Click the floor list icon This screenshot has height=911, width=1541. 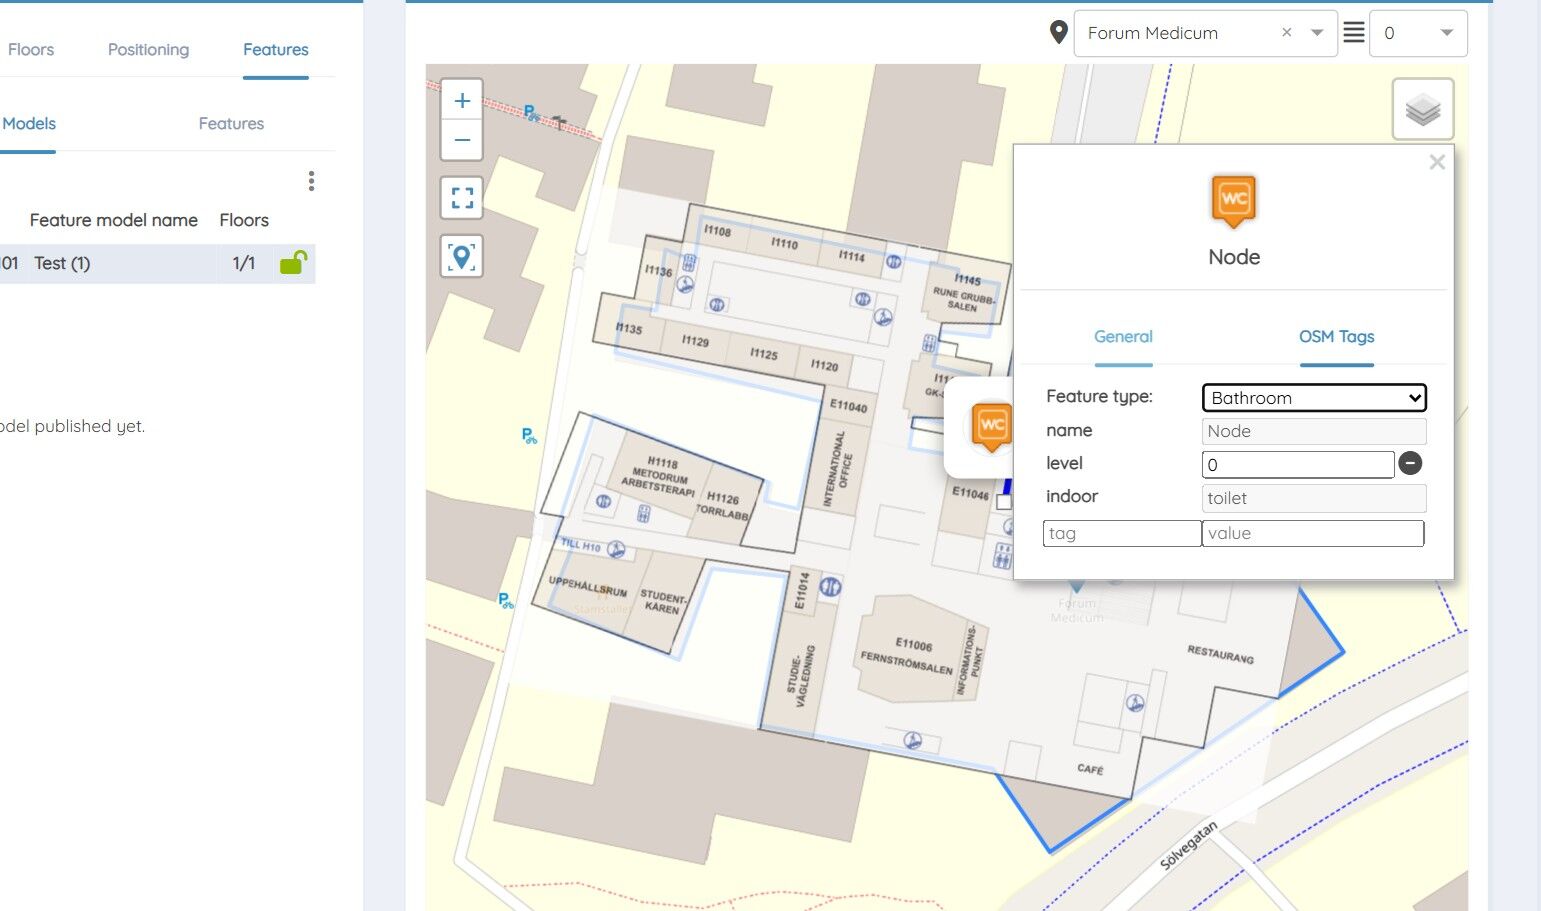tap(1353, 33)
